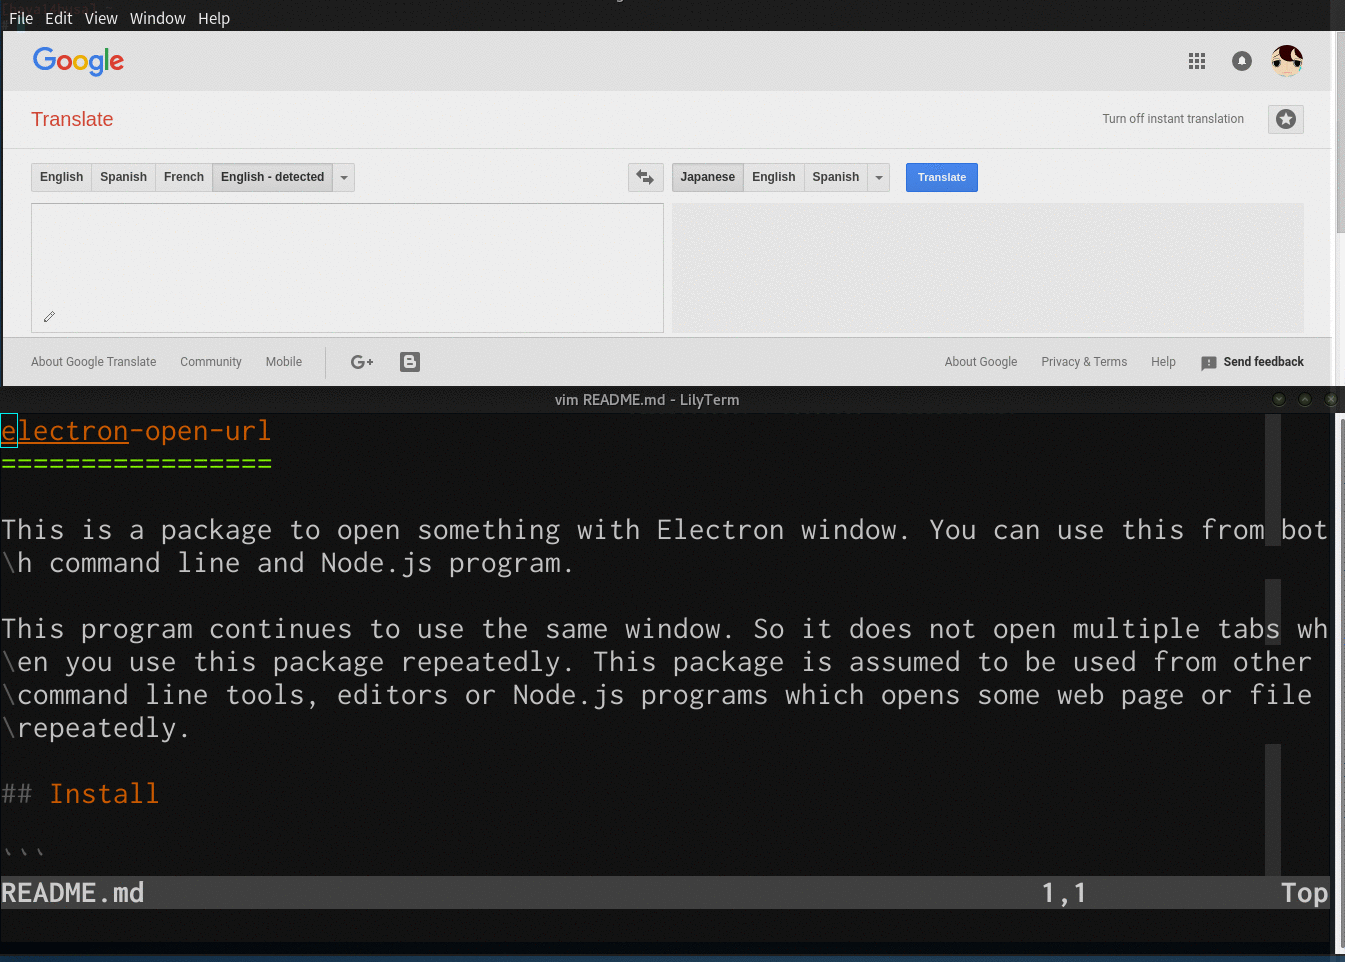The image size is (1345, 962).
Task: Click the Top indicator in vim status
Action: pos(1304,893)
